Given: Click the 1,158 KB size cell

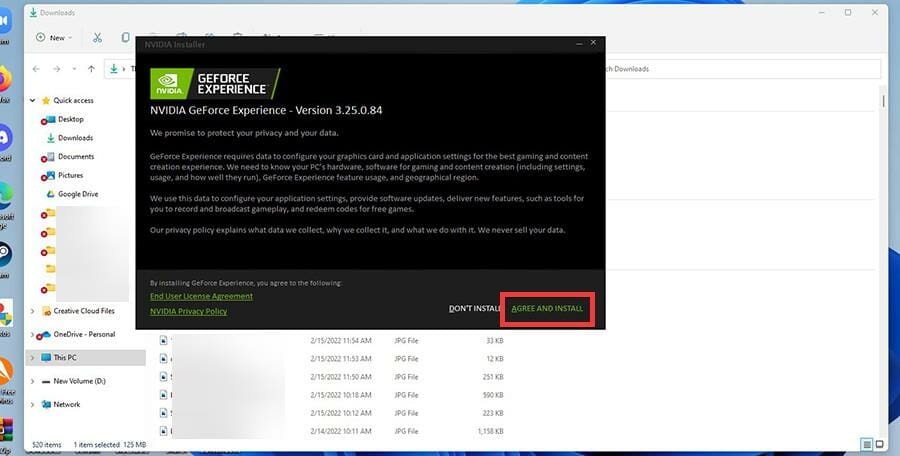Looking at the screenshot, I should pyautogui.click(x=490, y=431).
